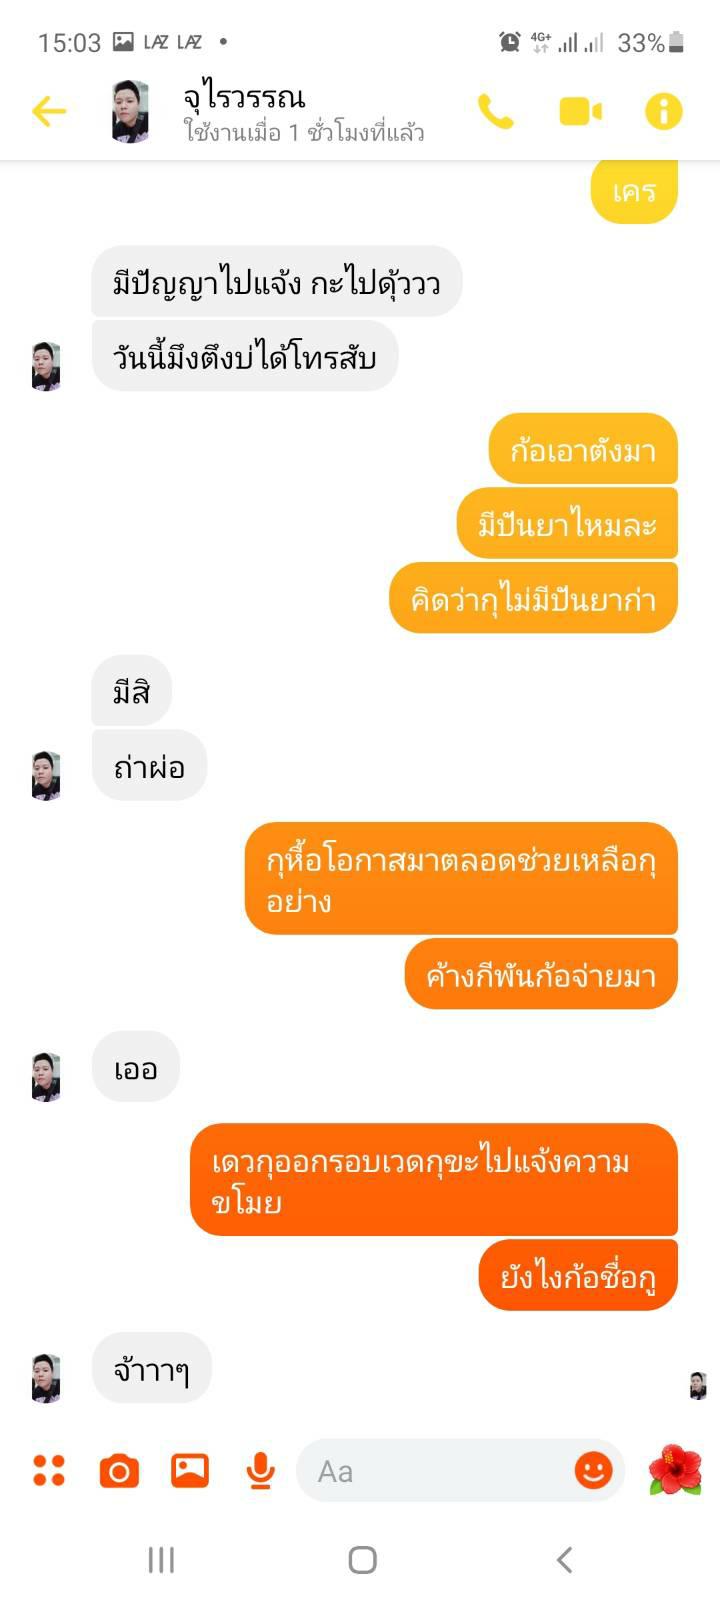Image resolution: width=720 pixels, height=1600 pixels.
Task: Open the photo gallery icon
Action: [x=190, y=1470]
